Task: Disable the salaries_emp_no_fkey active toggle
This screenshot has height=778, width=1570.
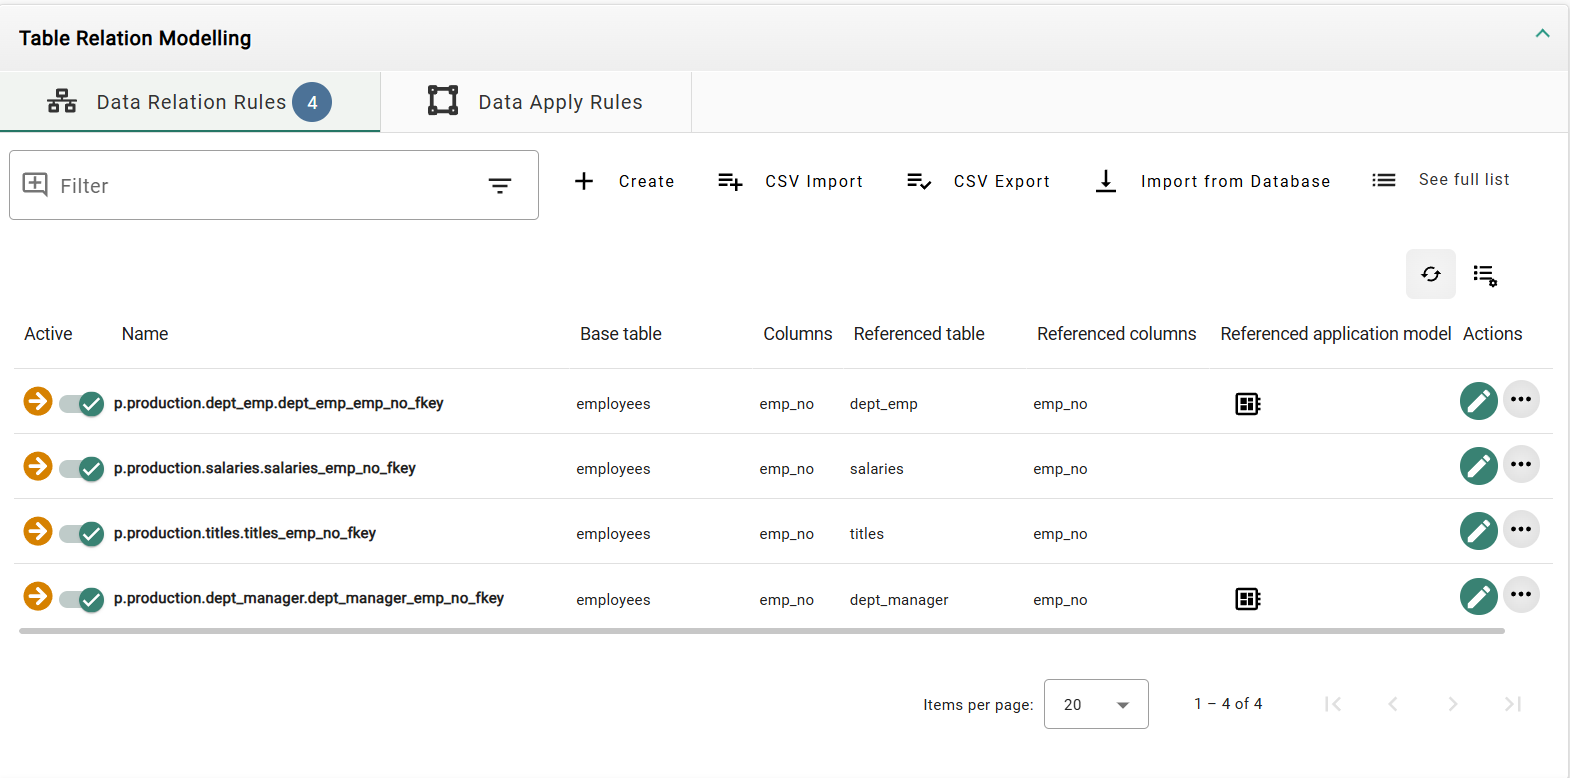Action: pyautogui.click(x=82, y=469)
